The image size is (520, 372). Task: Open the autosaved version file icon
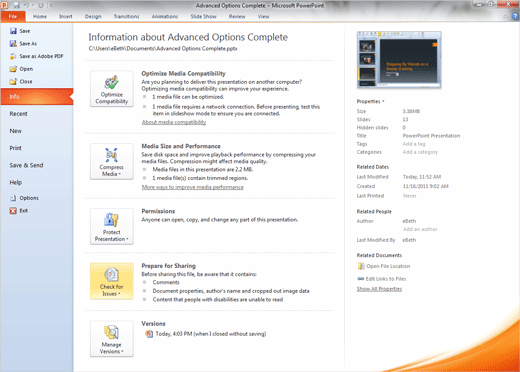pyautogui.click(x=149, y=334)
